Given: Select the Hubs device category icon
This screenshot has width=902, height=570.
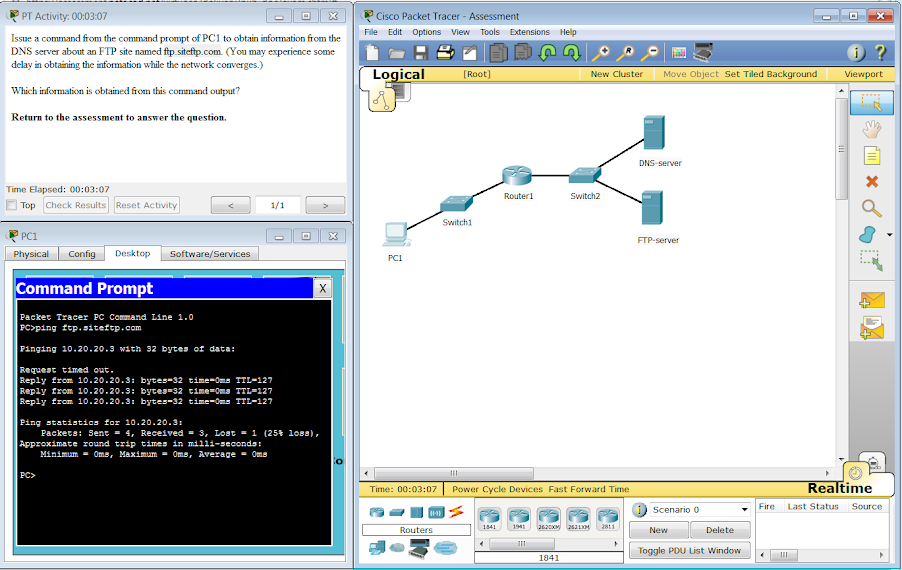Looking at the screenshot, I should point(416,512).
